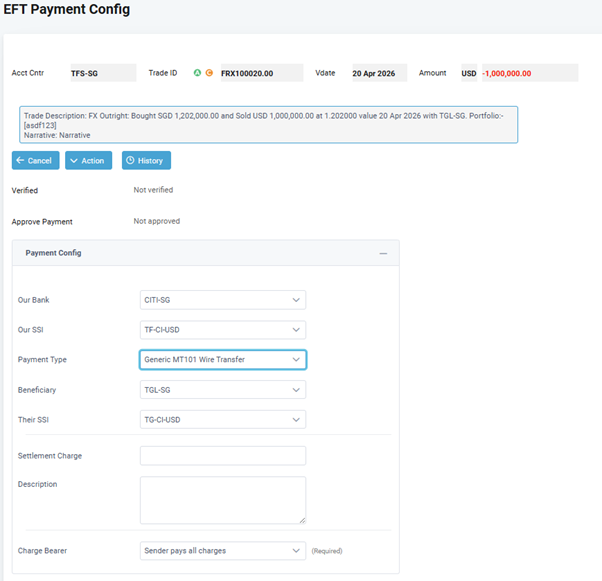Click into the Settlement Charge field
602x581 pixels.
point(223,456)
